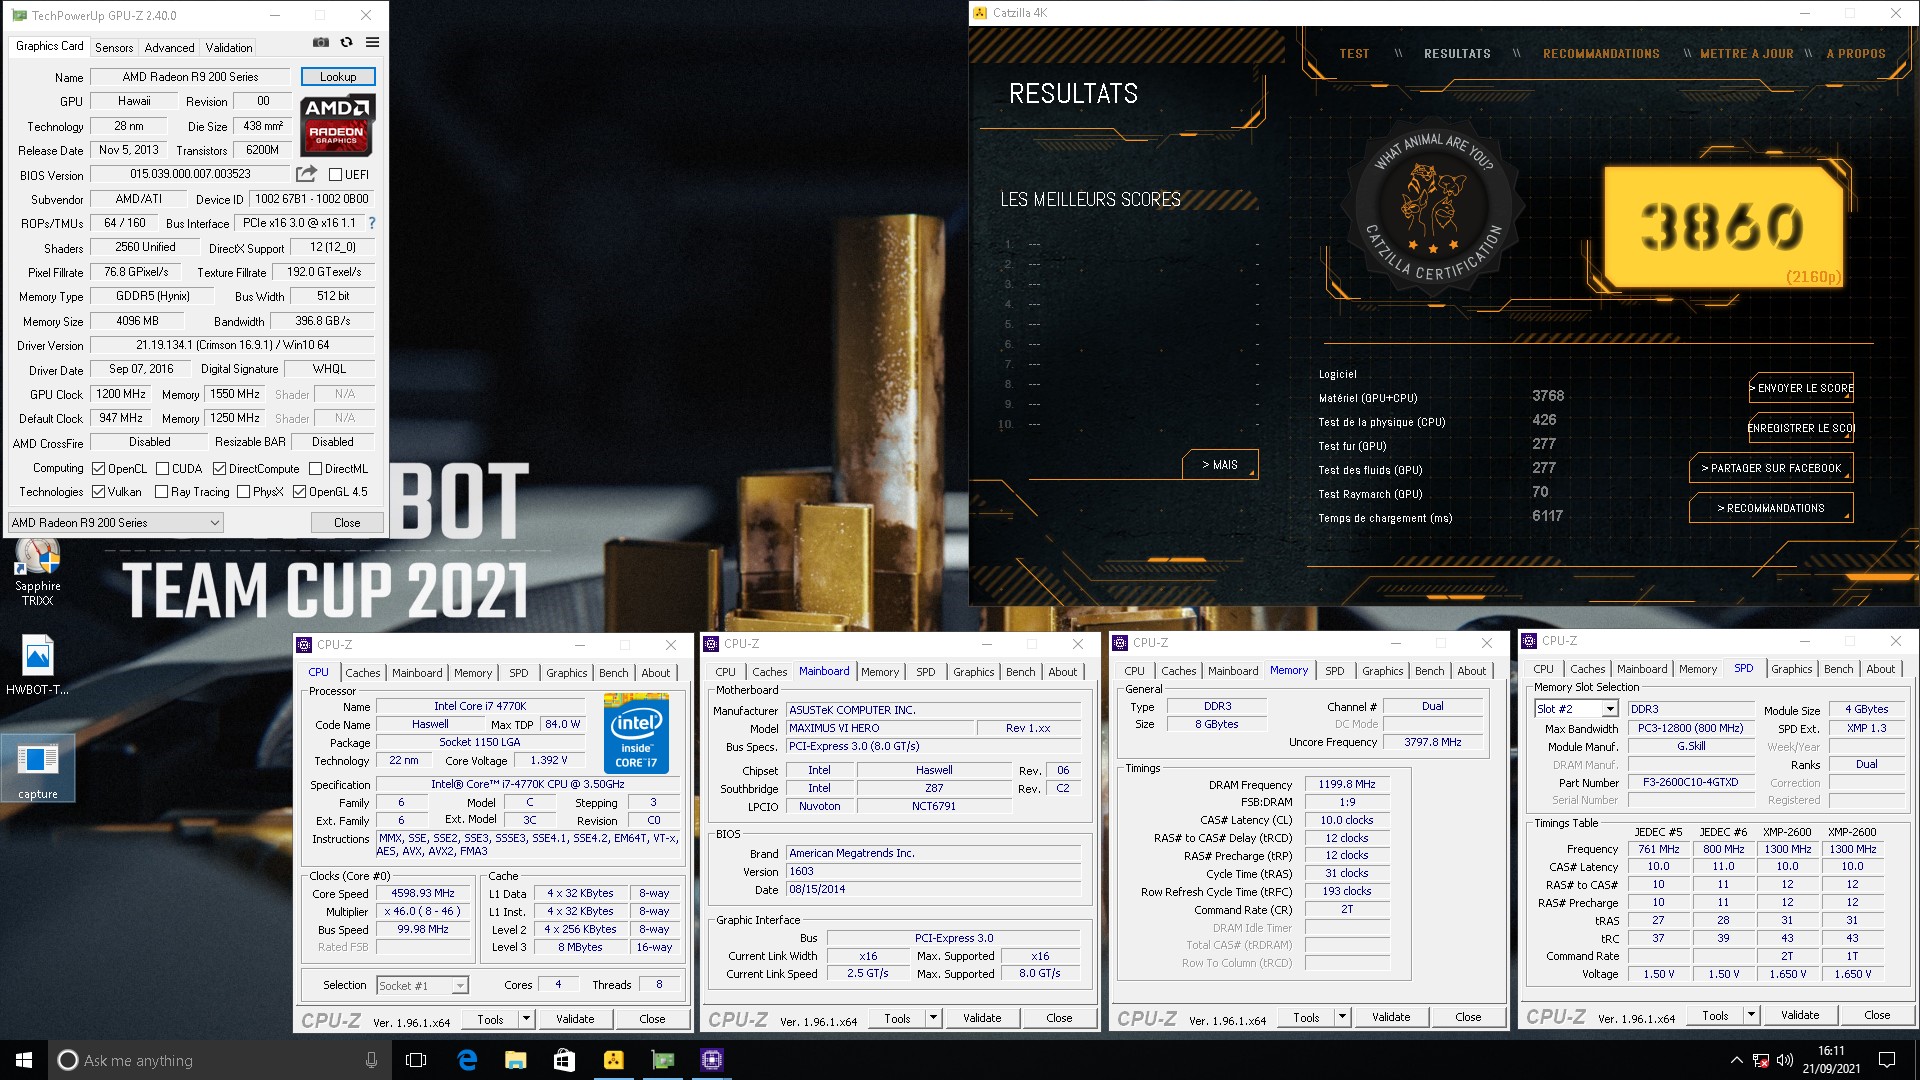Open the AMD Radeon R9 200 Series GPU dropdown
Image resolution: width=1920 pixels, height=1080 pixels.
click(x=115, y=523)
